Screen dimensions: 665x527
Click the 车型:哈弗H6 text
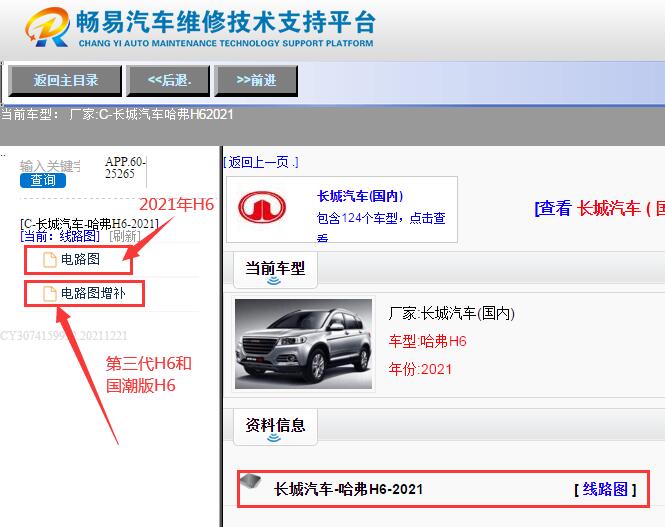coord(428,341)
